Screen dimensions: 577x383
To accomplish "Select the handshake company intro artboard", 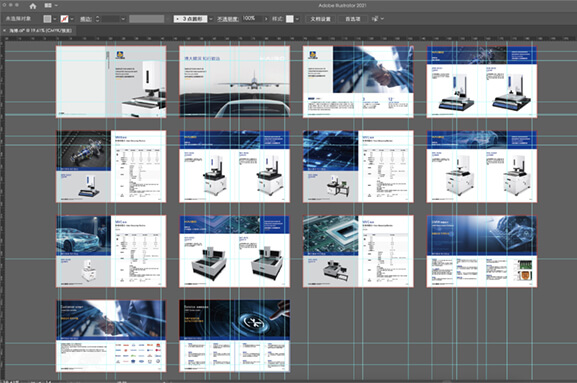I will point(358,82).
